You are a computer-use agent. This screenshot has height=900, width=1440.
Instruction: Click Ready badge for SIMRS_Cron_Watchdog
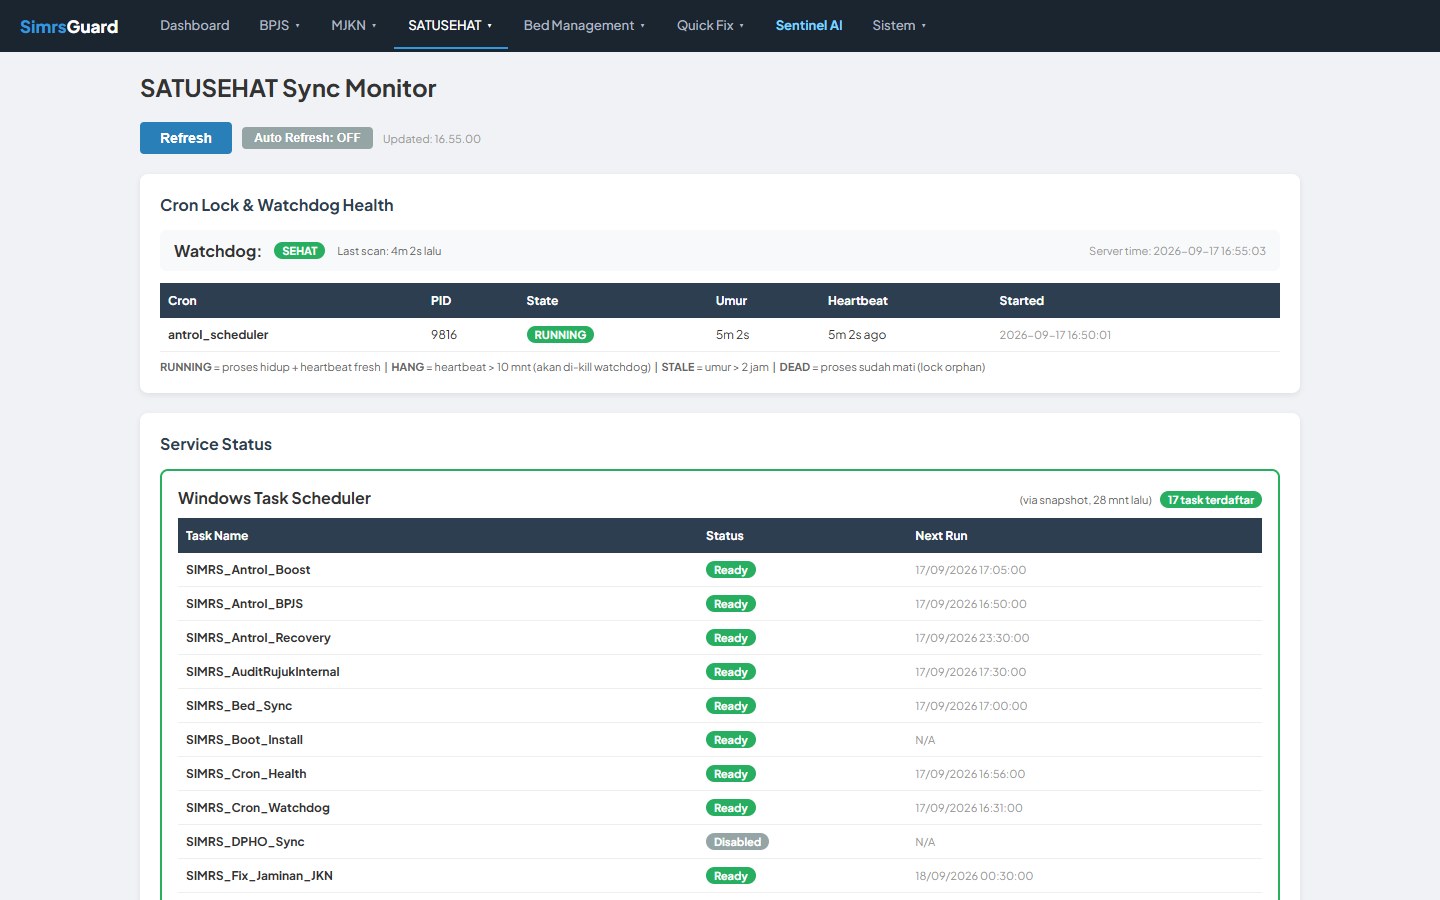731,808
